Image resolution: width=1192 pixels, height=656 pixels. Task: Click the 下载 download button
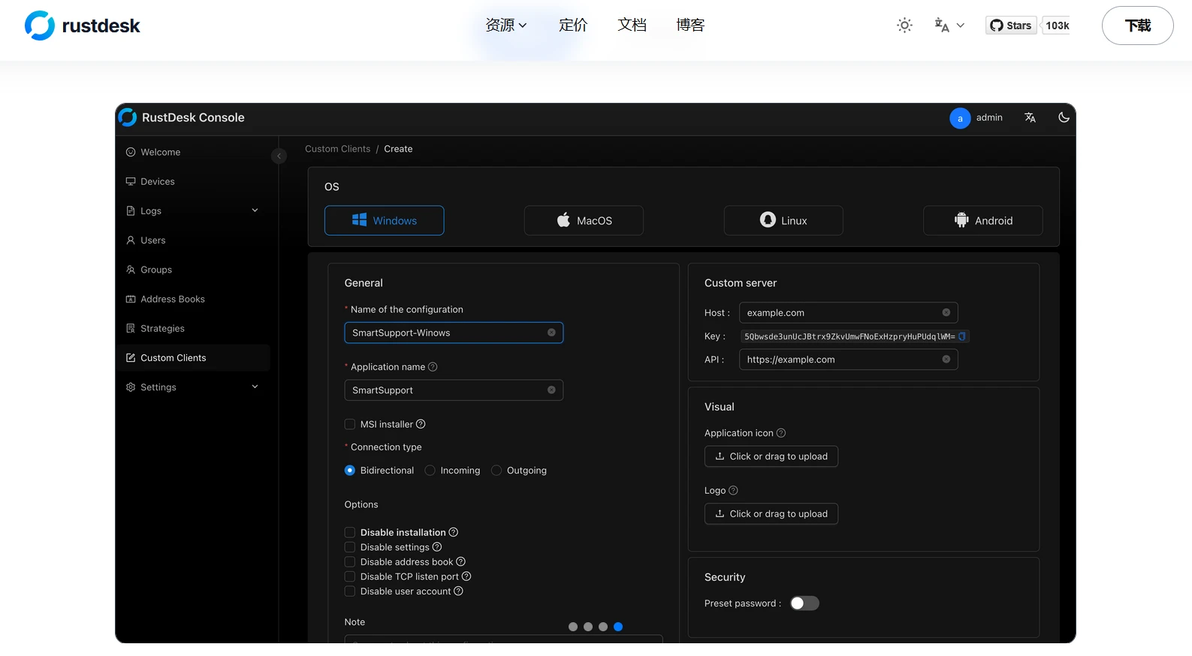click(x=1137, y=25)
